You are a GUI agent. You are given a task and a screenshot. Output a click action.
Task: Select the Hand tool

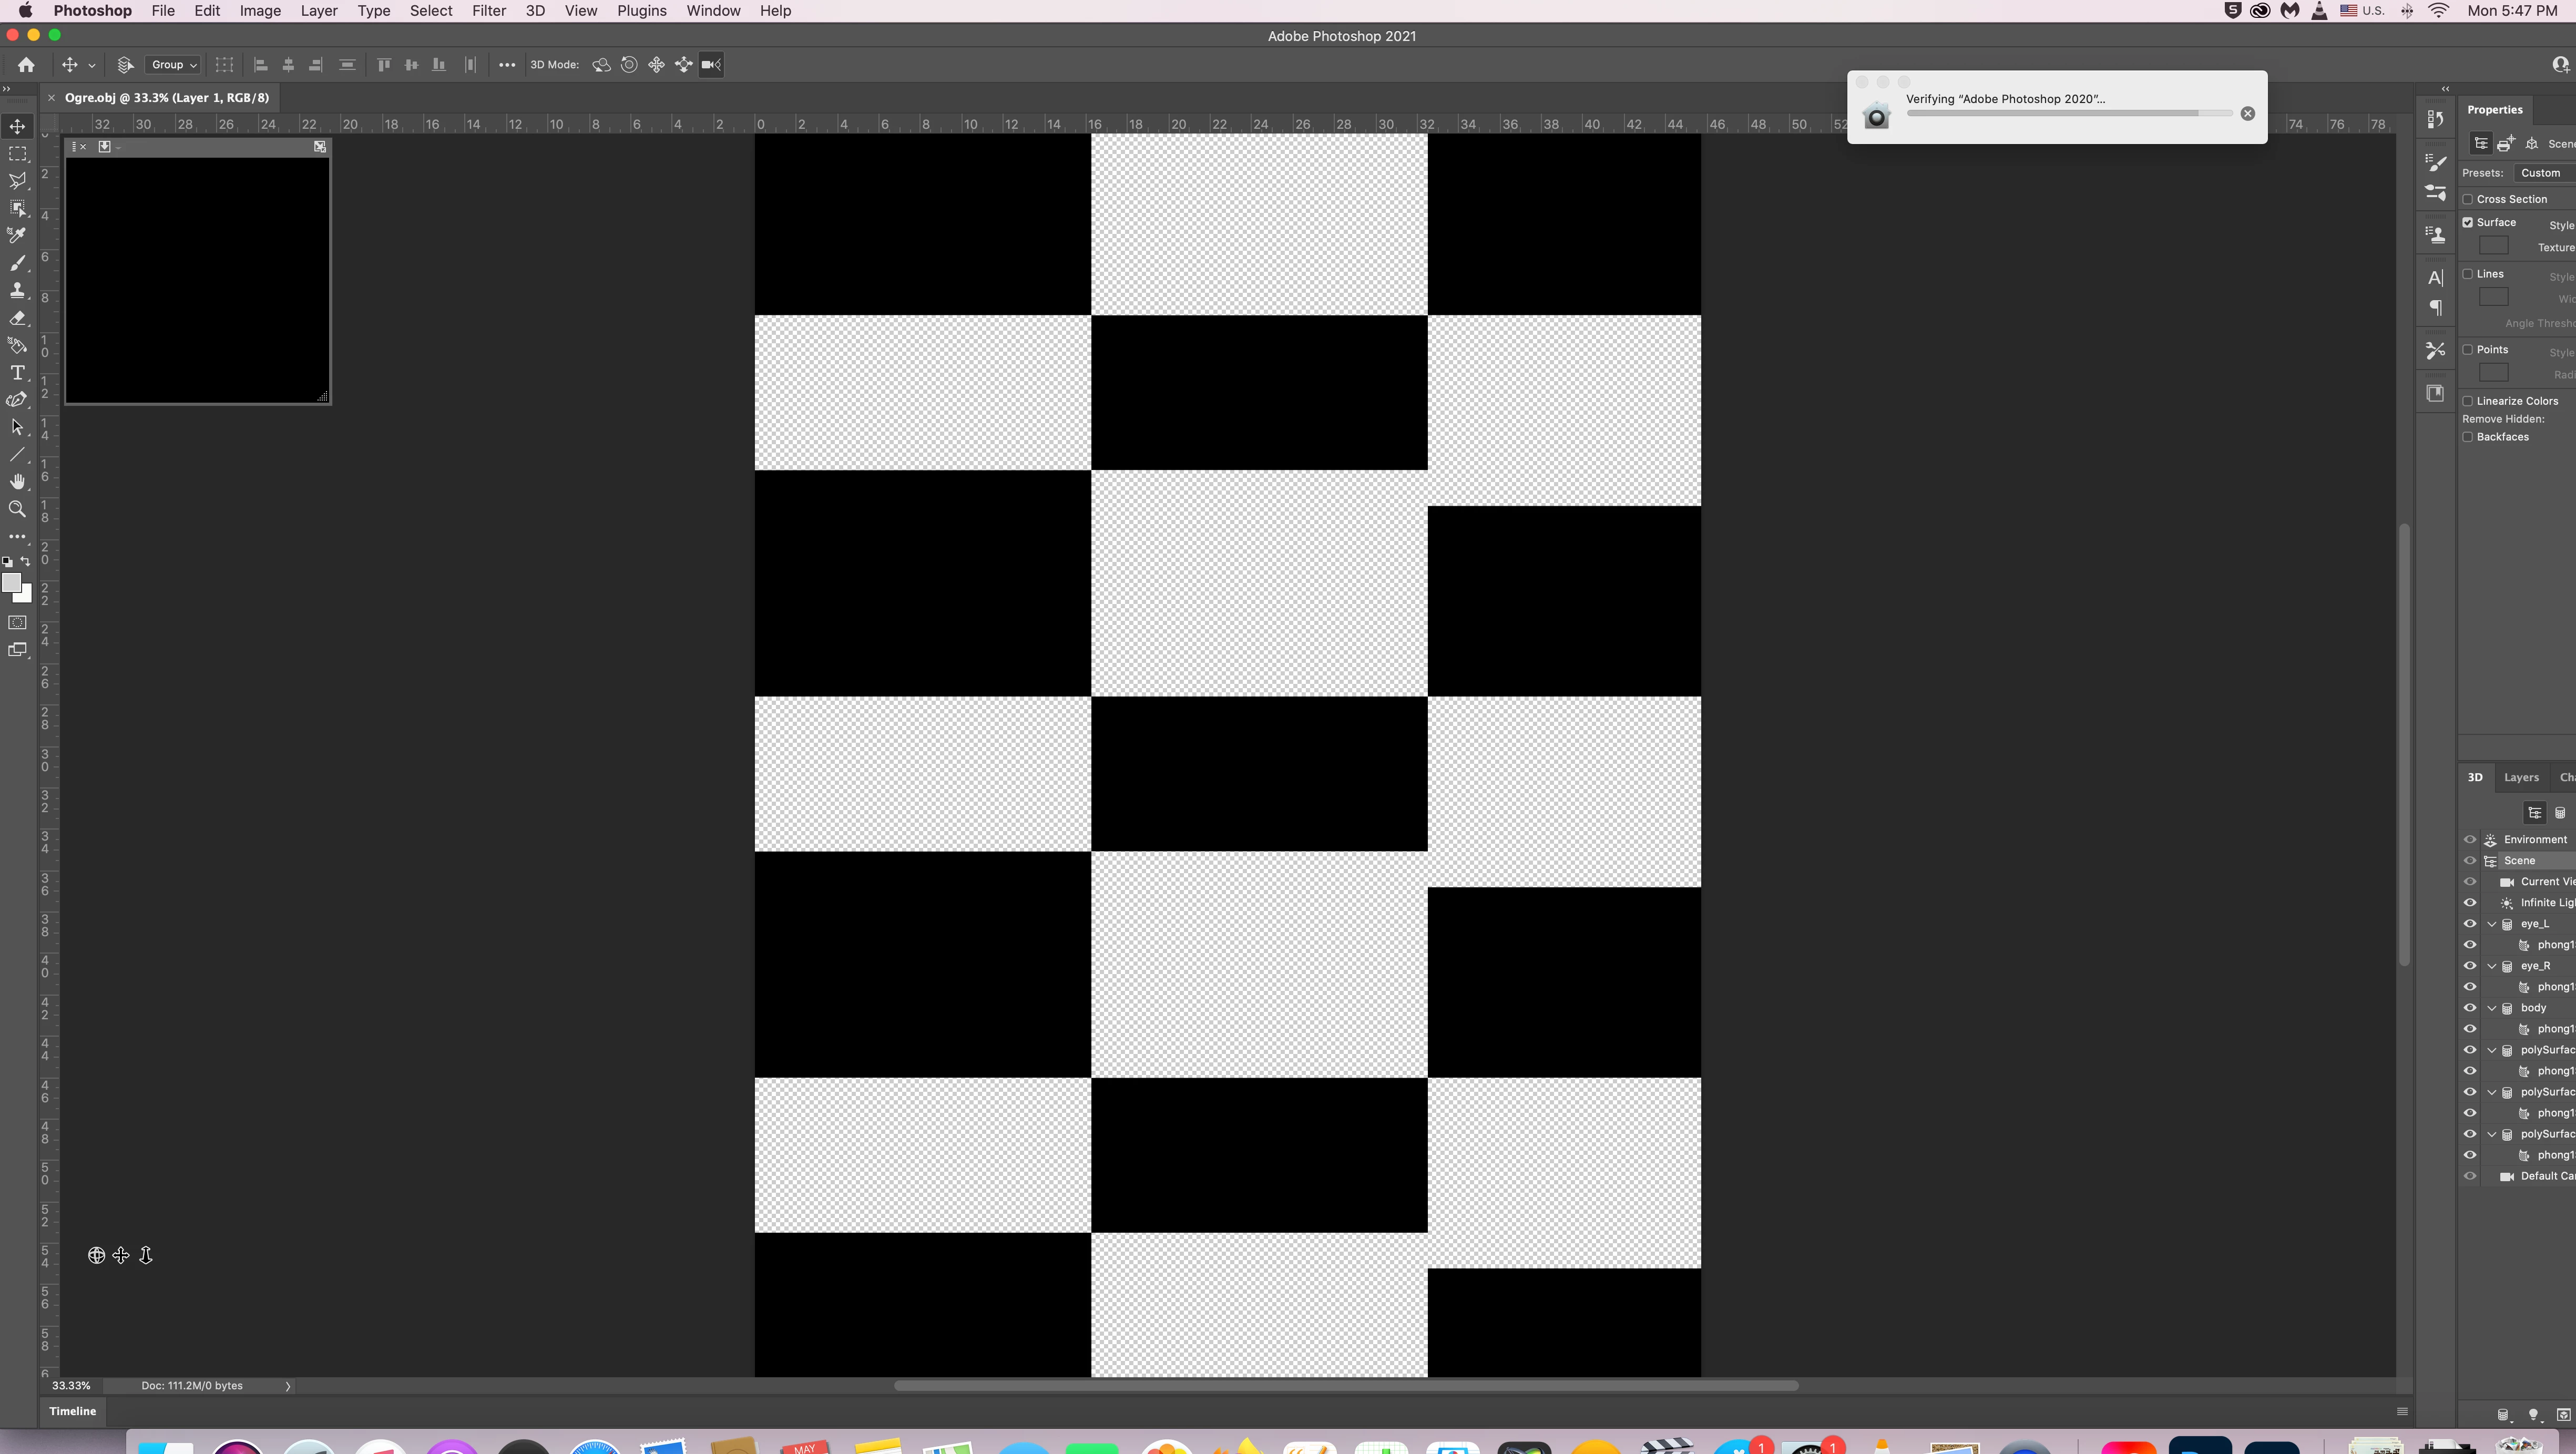(x=18, y=482)
